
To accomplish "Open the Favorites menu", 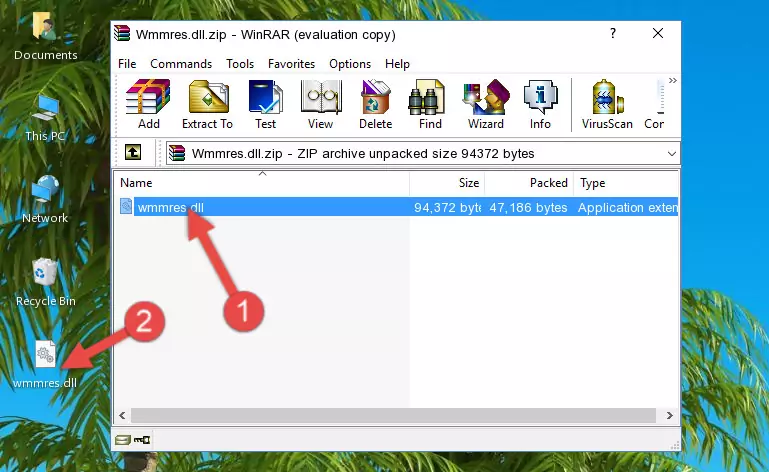I will pyautogui.click(x=291, y=64).
